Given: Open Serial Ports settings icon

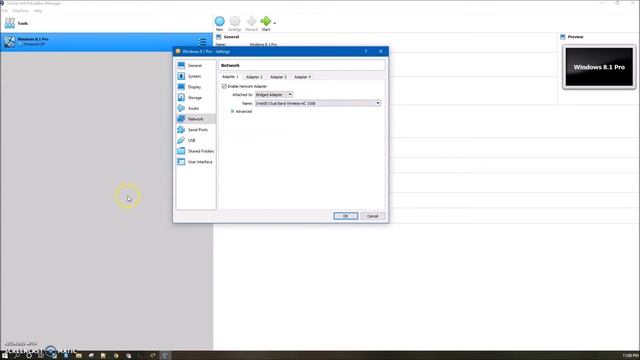Looking at the screenshot, I should (x=181, y=129).
